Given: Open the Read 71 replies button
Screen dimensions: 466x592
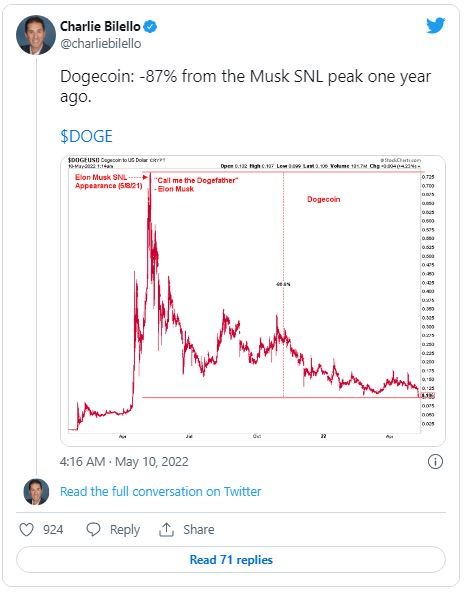Looking at the screenshot, I should (231, 559).
